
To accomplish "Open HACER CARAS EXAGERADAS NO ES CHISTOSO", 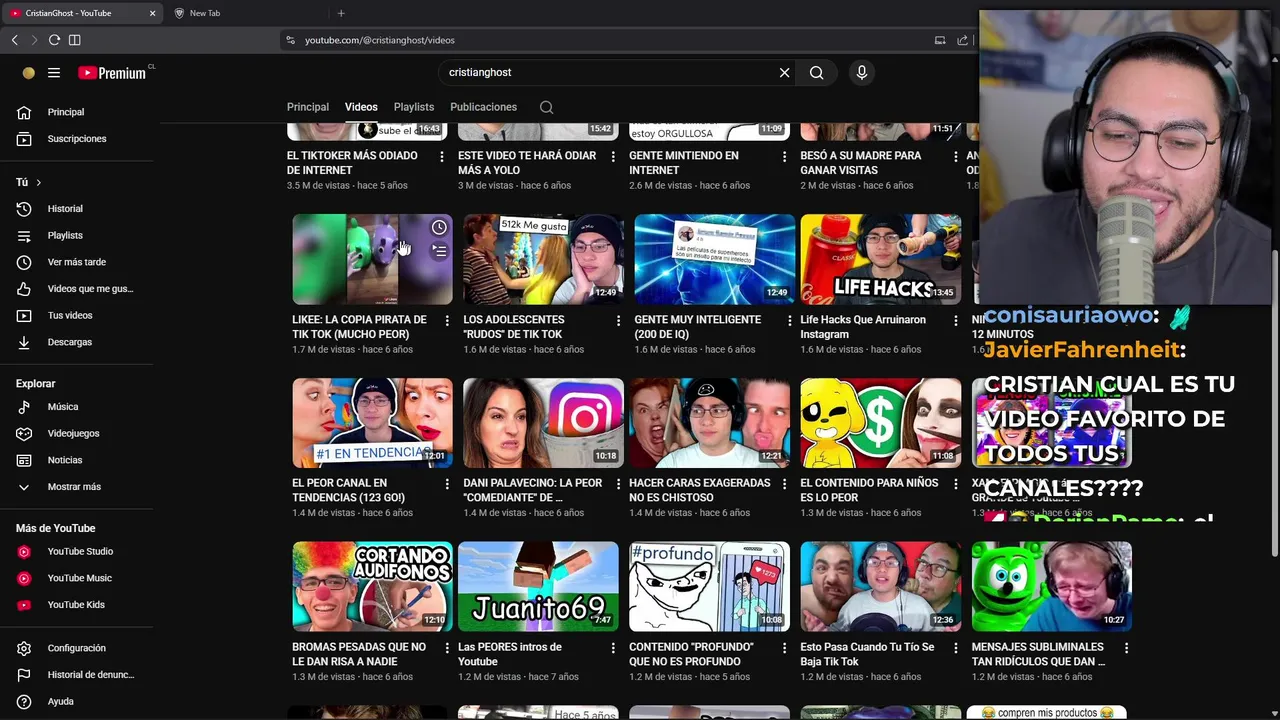I will [x=700, y=490].
